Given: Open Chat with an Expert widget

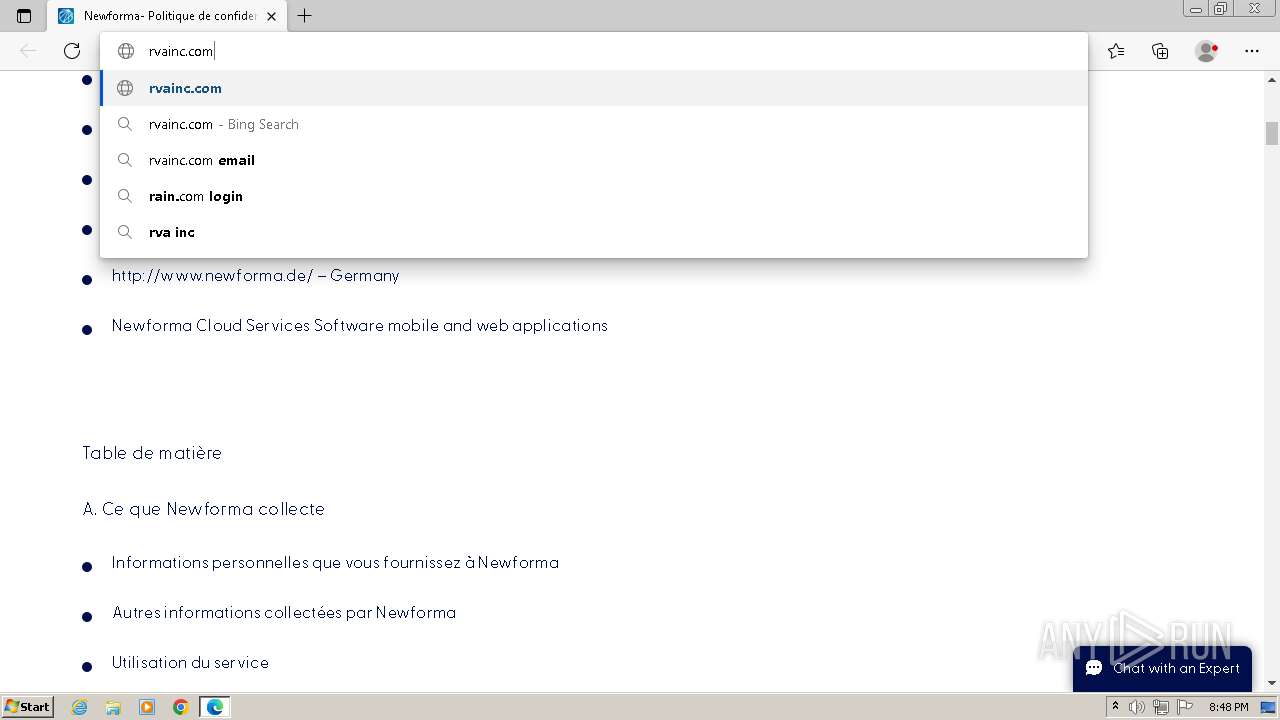Looking at the screenshot, I should pos(1162,668).
